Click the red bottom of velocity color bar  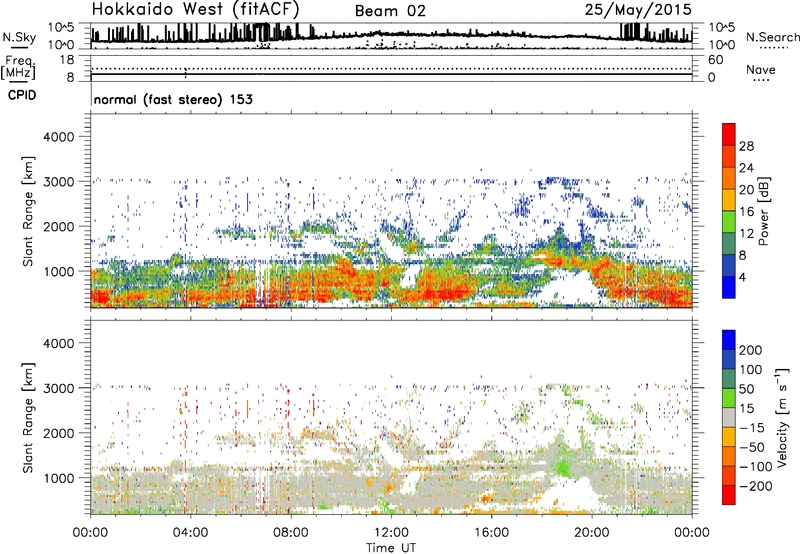729,495
